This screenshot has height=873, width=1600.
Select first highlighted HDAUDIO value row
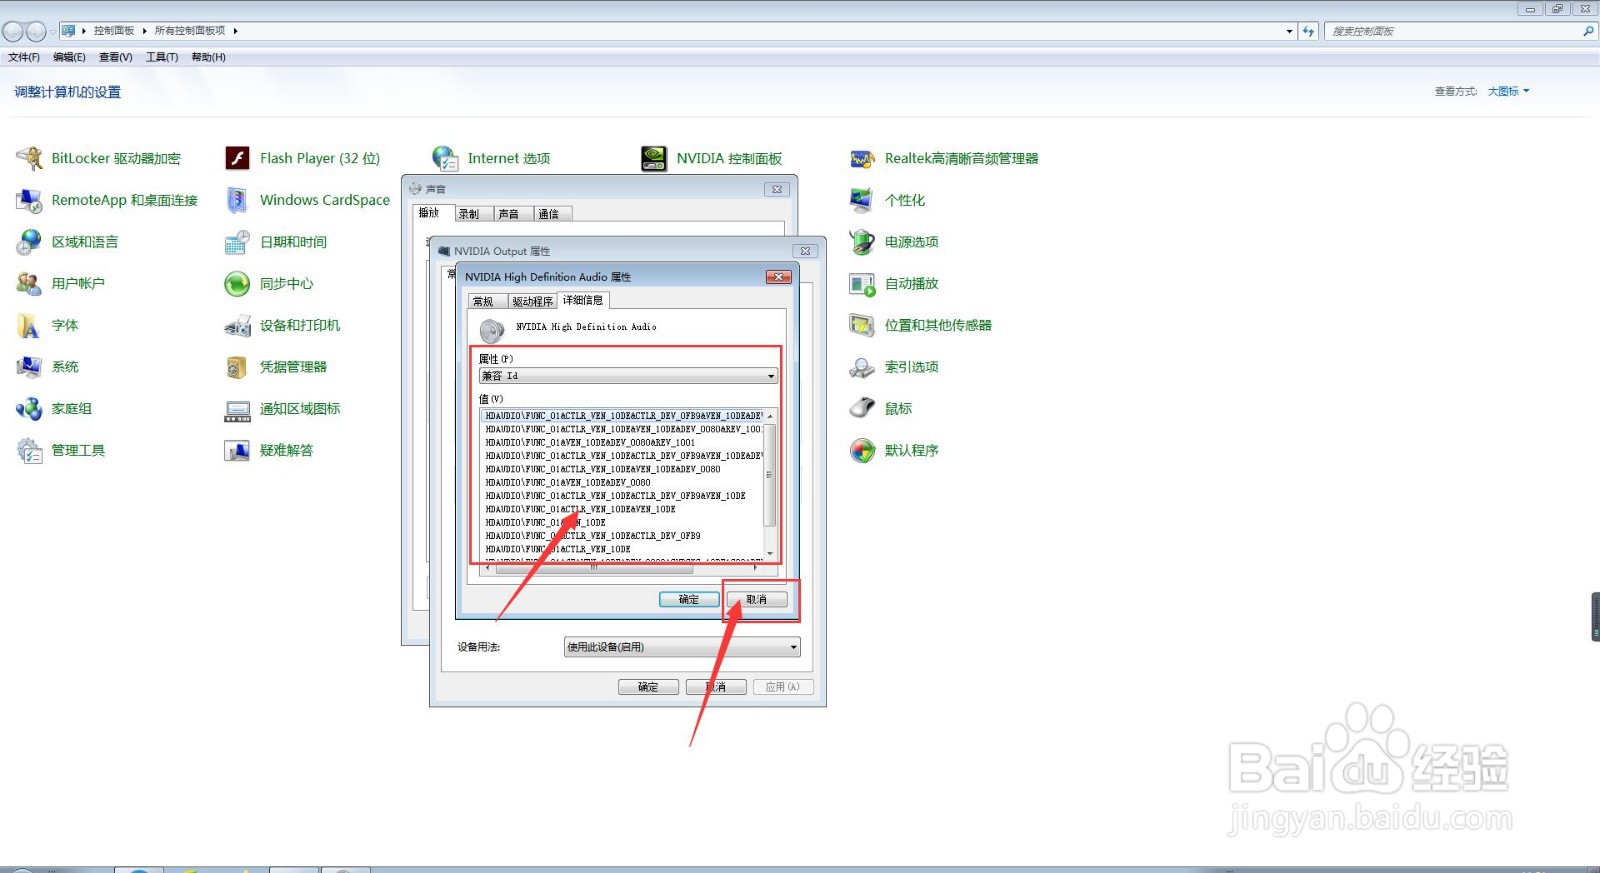click(623, 415)
